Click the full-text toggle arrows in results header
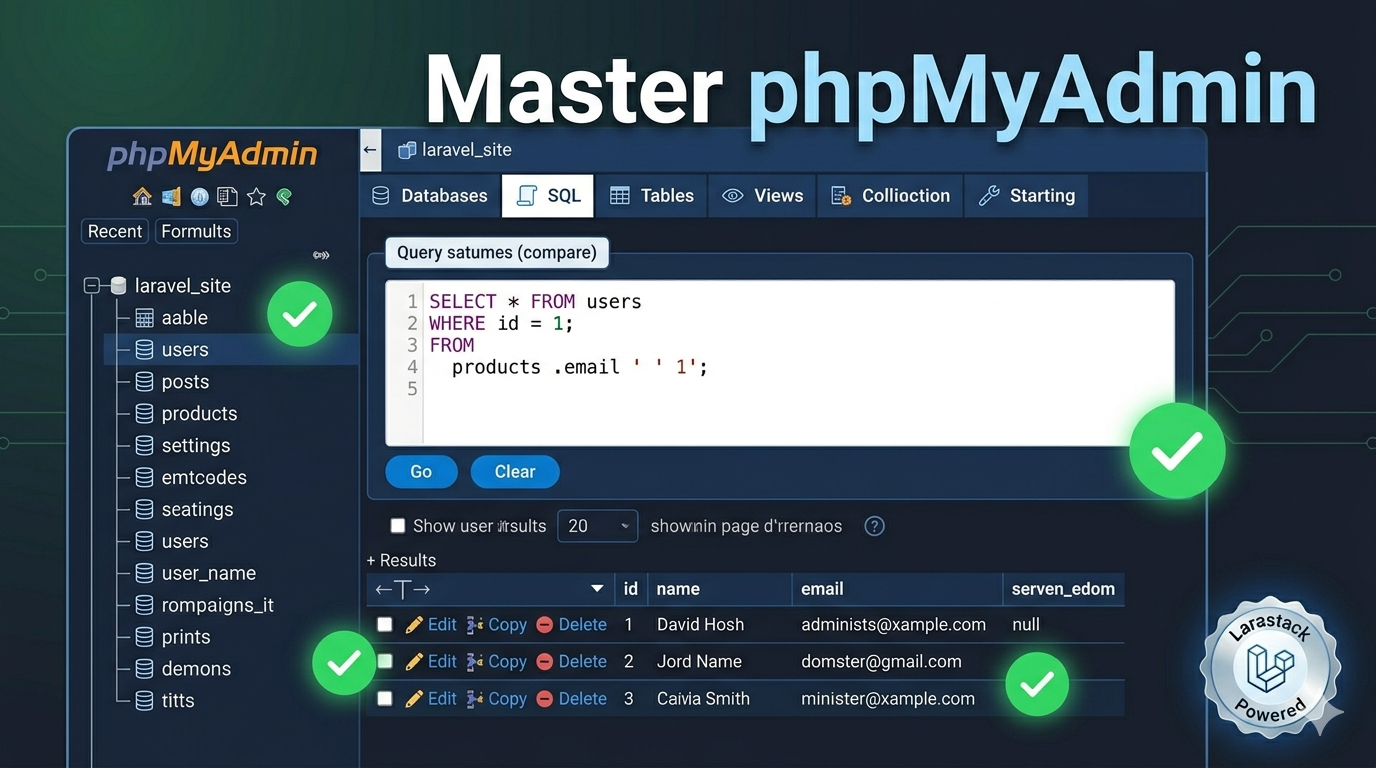The width and height of the screenshot is (1376, 768). (x=403, y=589)
